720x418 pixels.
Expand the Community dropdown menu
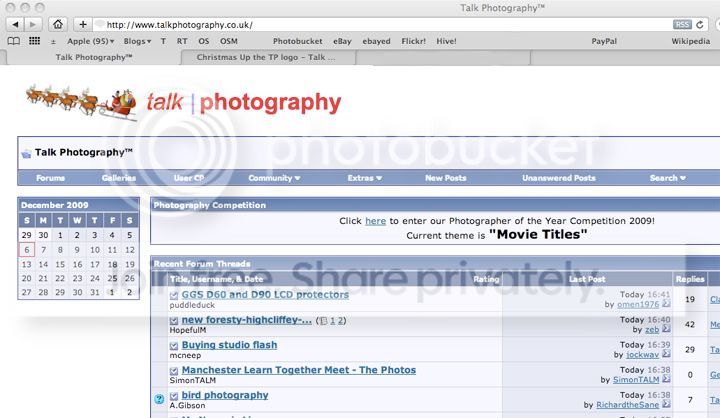pyautogui.click(x=274, y=178)
